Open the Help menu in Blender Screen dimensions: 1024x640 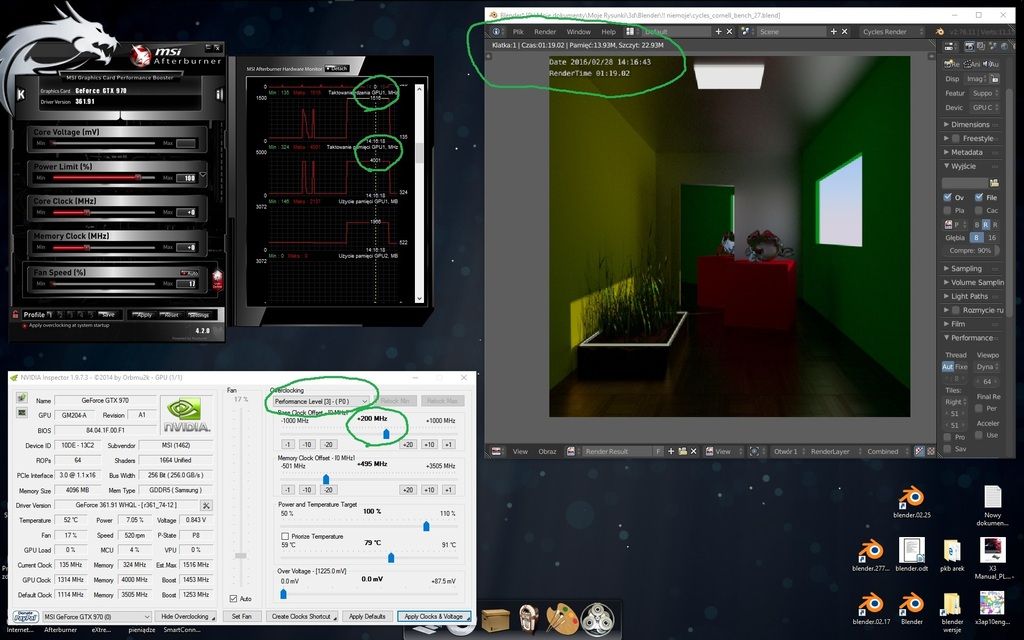click(x=608, y=31)
